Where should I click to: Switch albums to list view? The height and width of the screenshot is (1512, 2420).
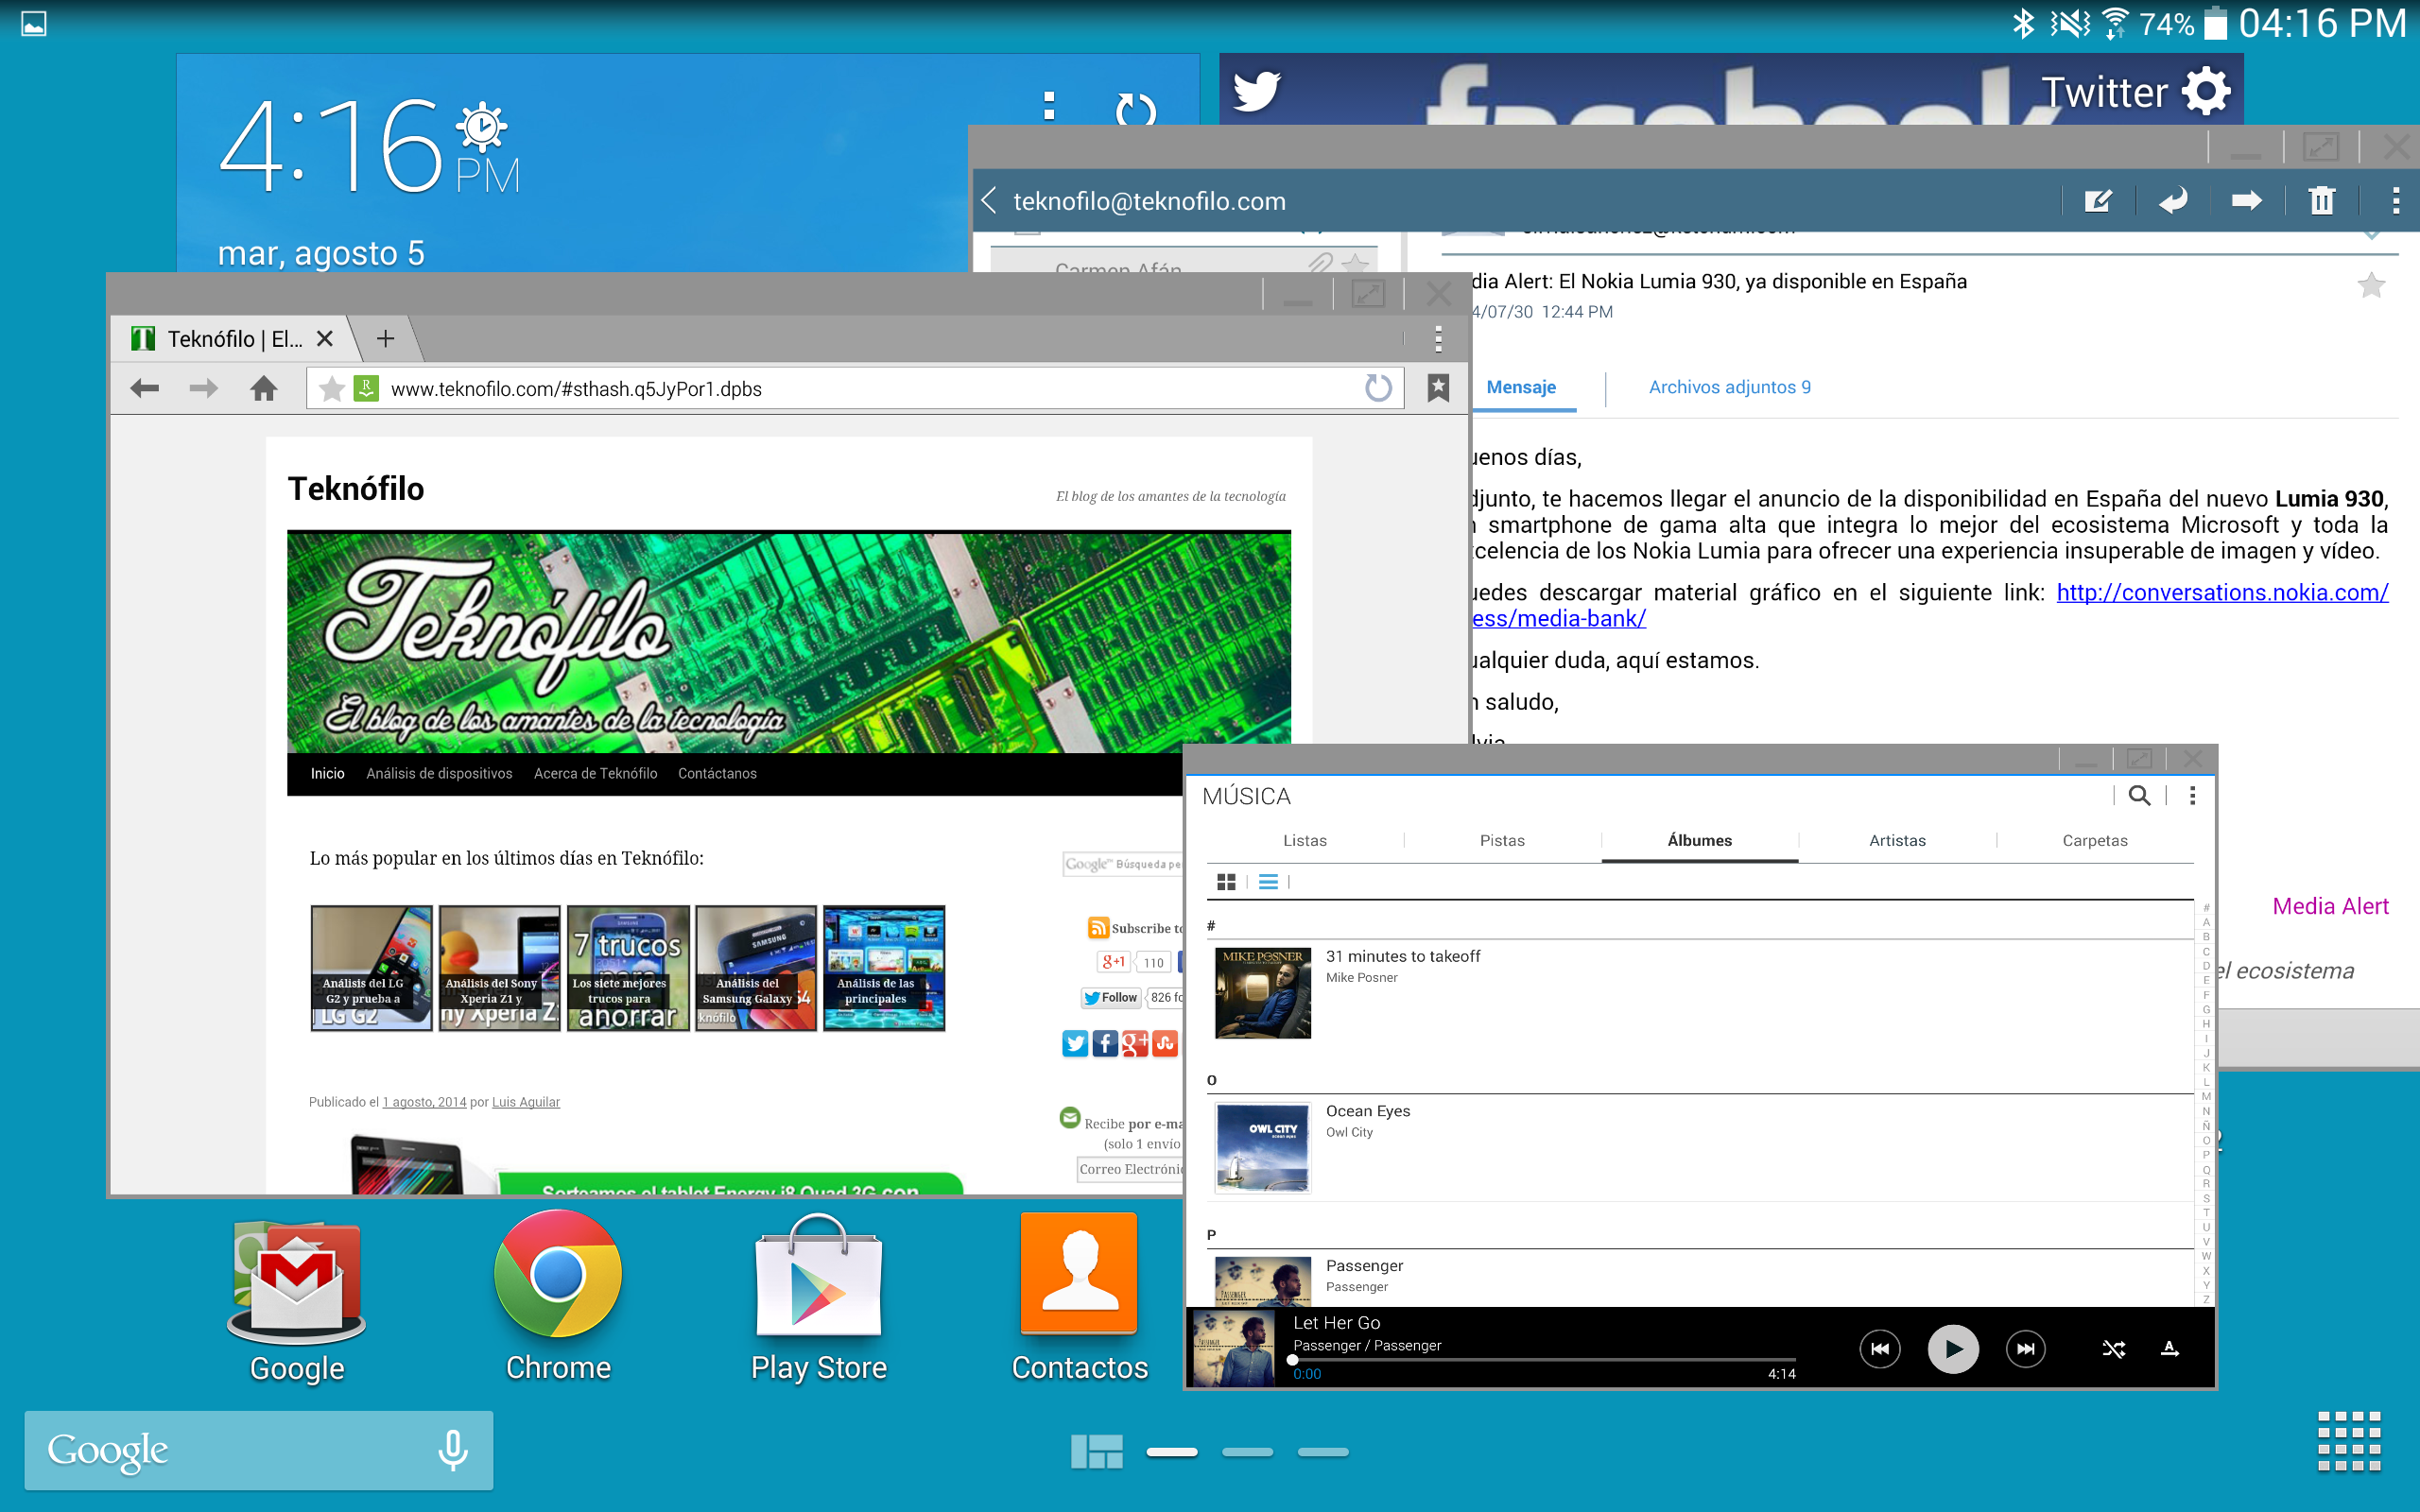[x=1268, y=882]
